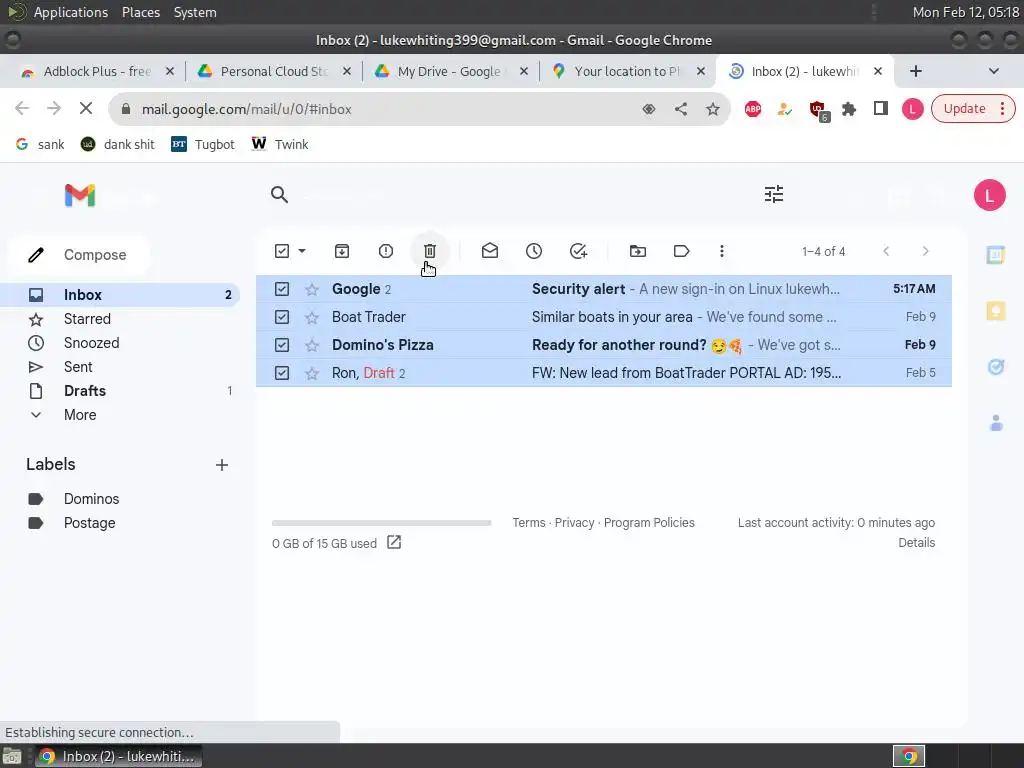Show search options filter icon
Screen dimensions: 1024x768
[774, 195]
